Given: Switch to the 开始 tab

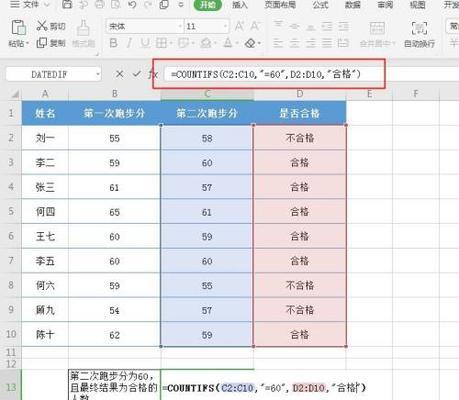Looking at the screenshot, I should tap(207, 5).
